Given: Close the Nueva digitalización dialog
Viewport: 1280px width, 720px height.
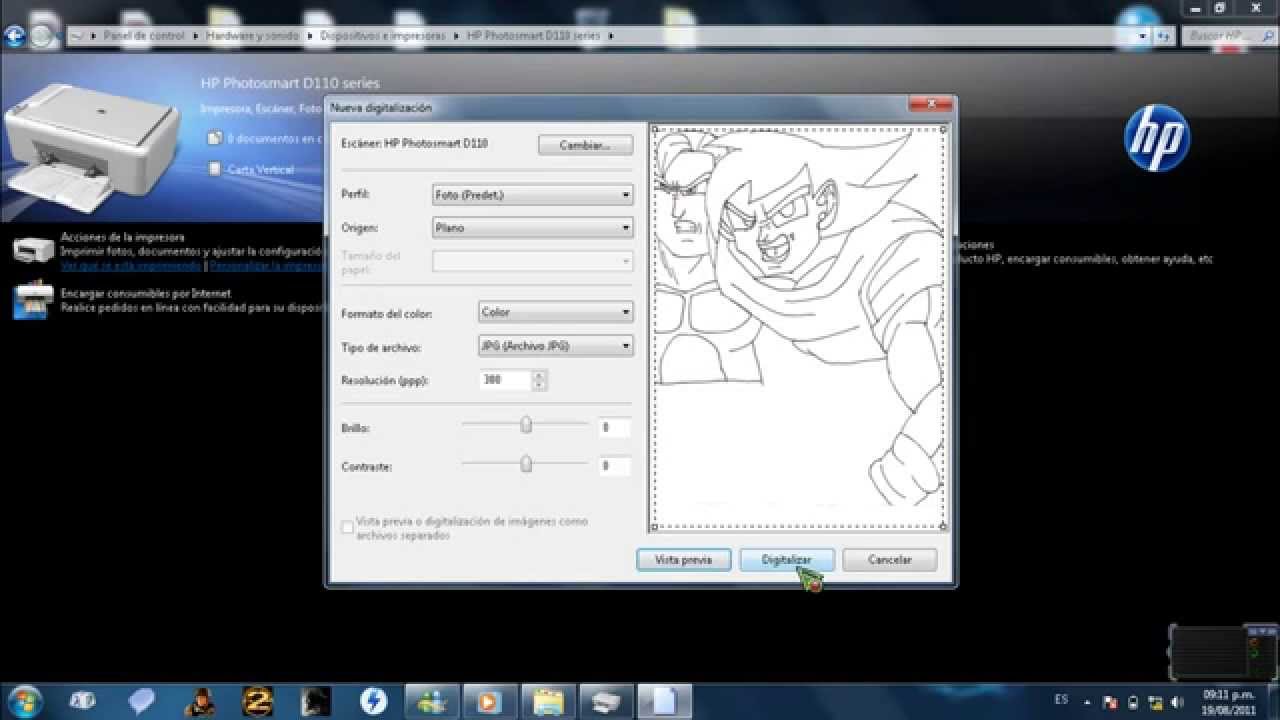Looking at the screenshot, I should (931, 104).
